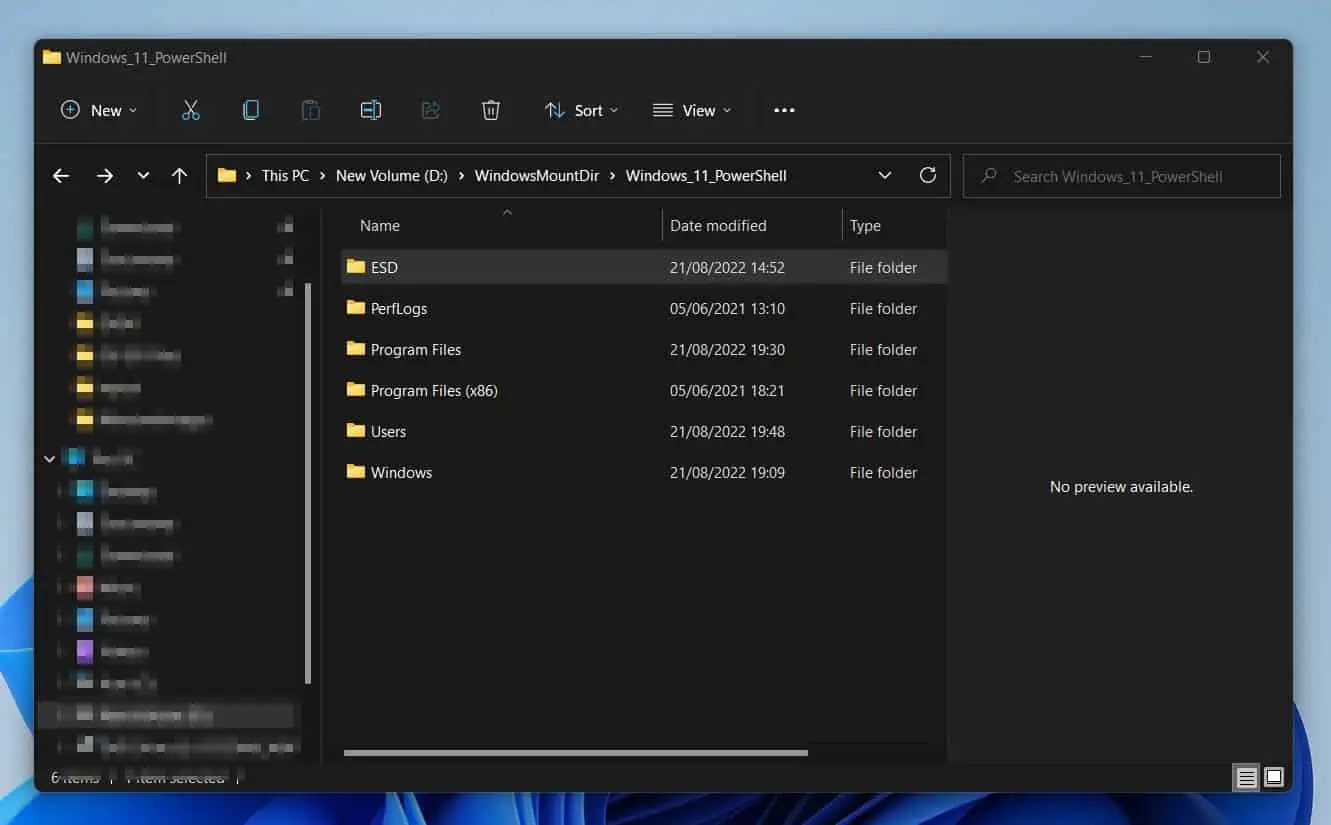Click the date 21/08/2022 19:30
Image resolution: width=1331 pixels, height=825 pixels.
(727, 350)
